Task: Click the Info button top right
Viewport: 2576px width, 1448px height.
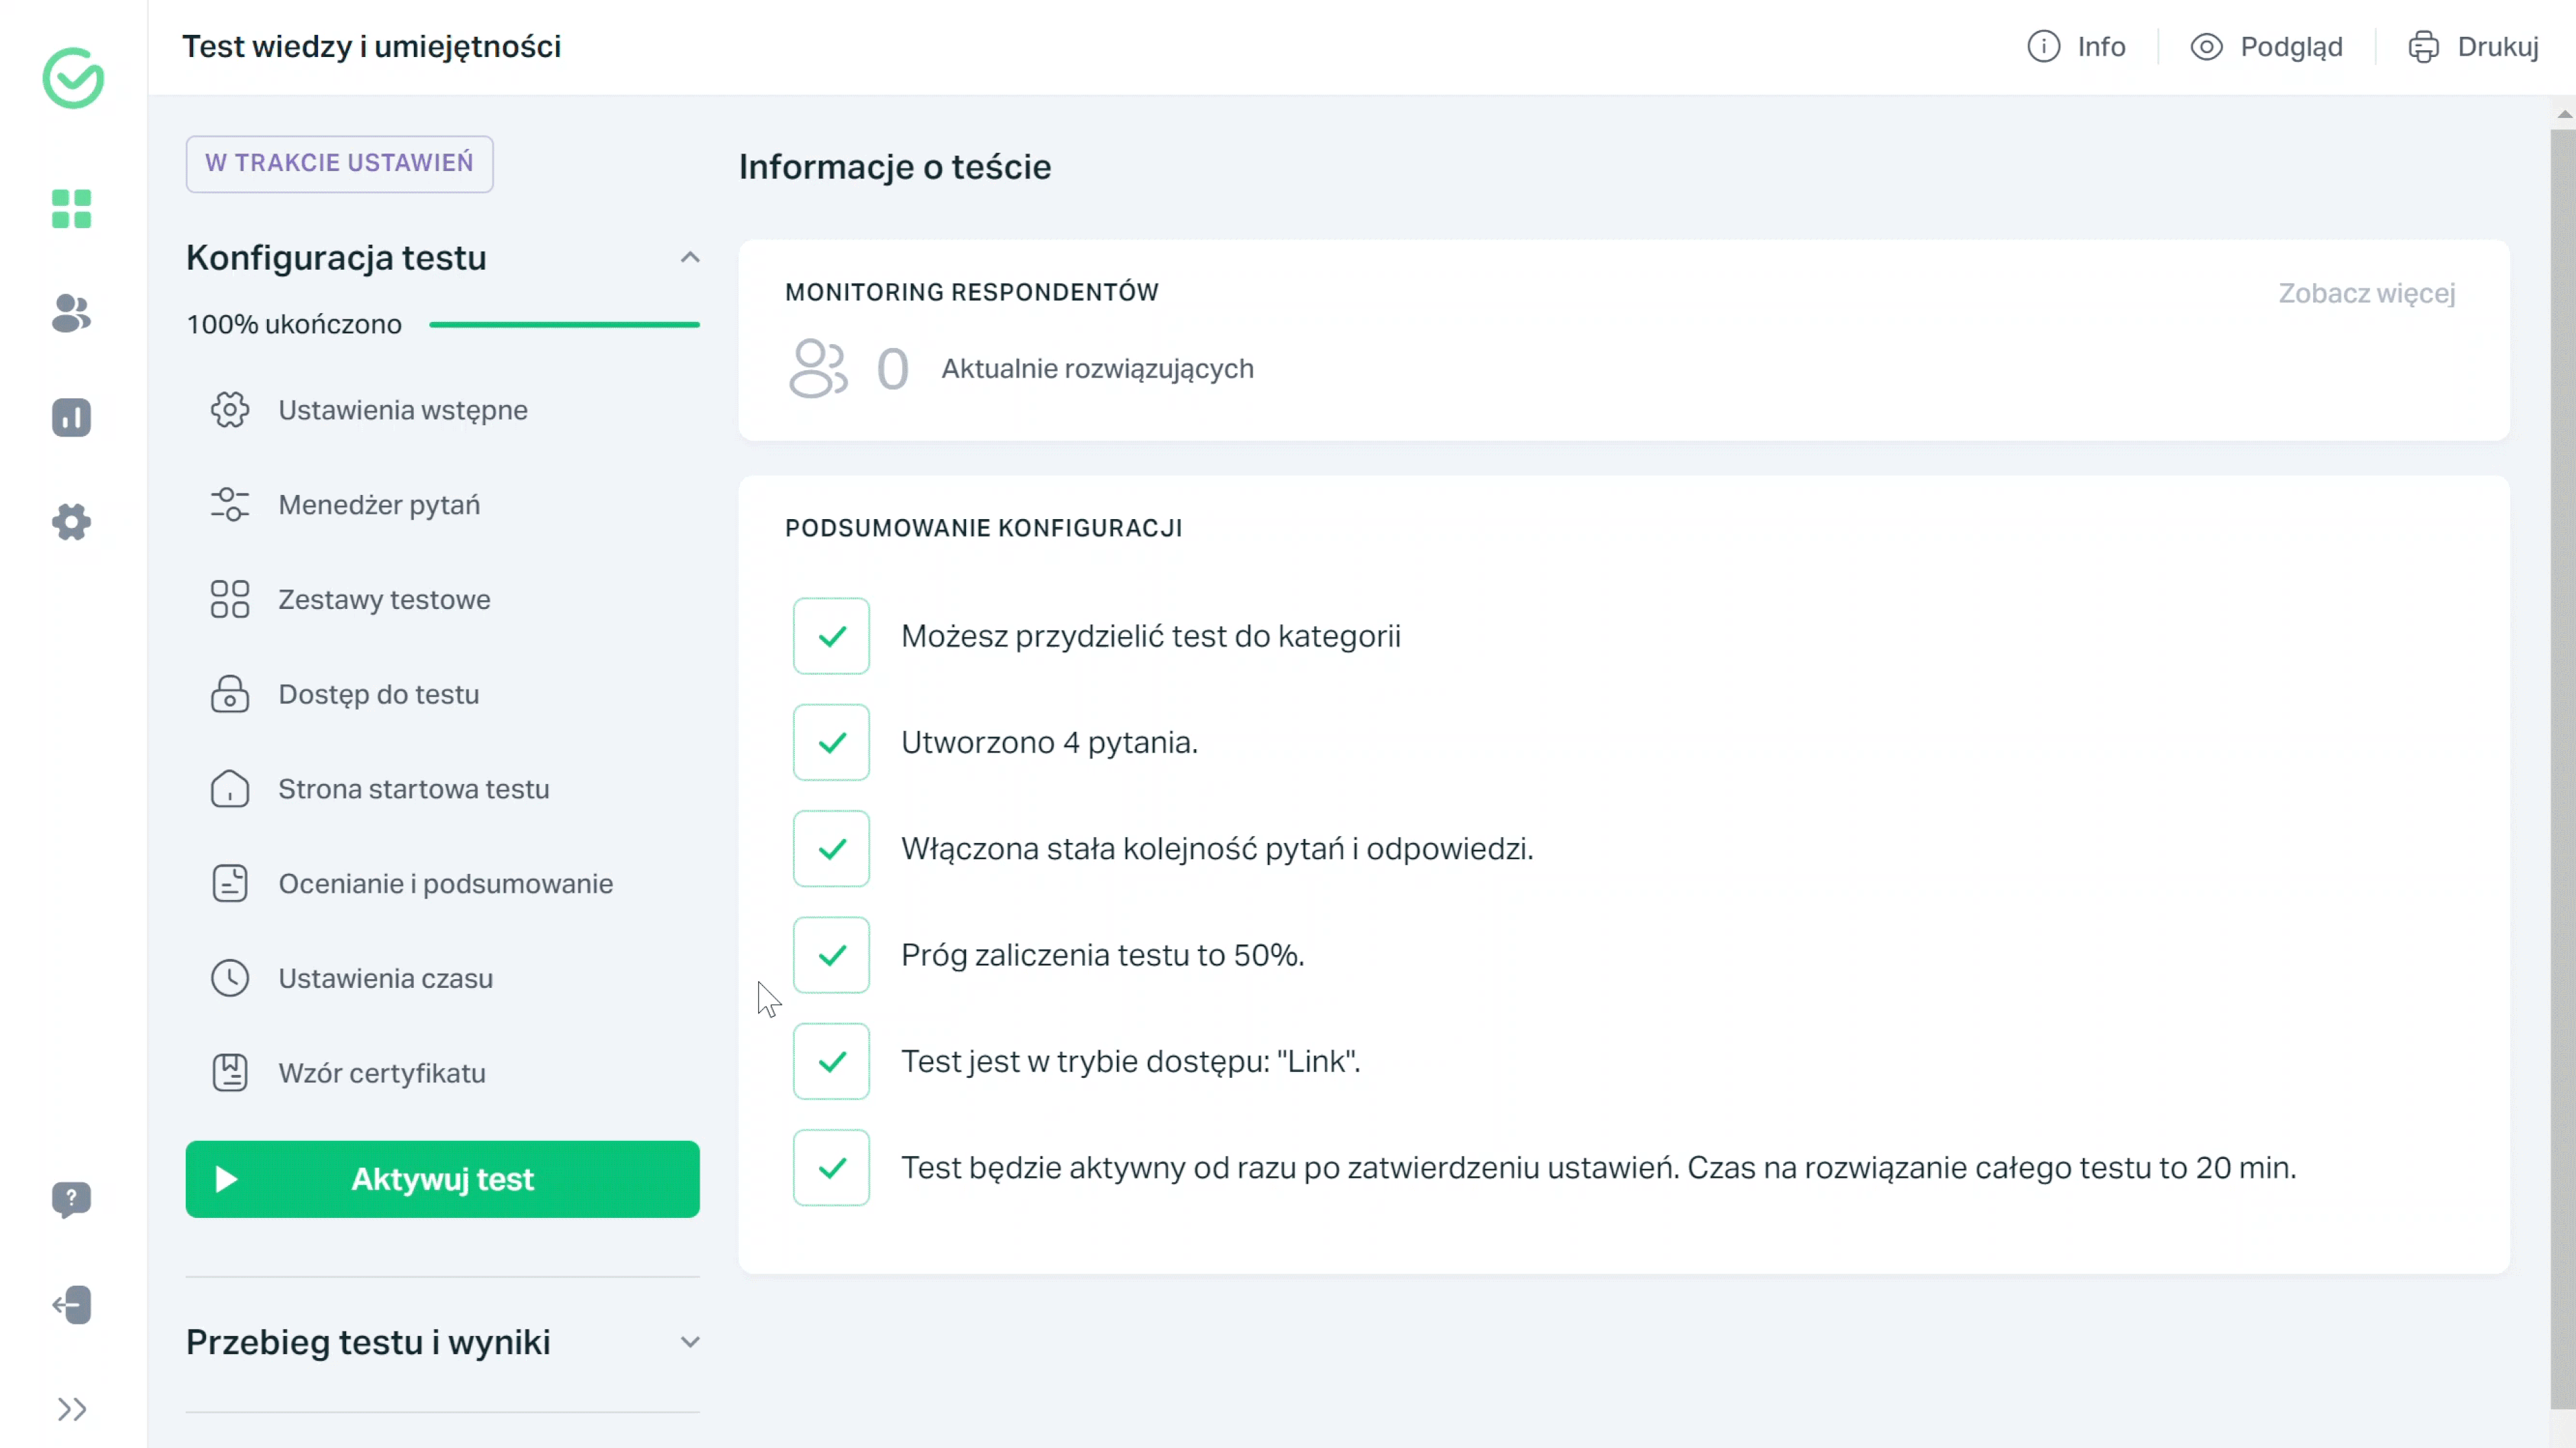Action: 2079,46
